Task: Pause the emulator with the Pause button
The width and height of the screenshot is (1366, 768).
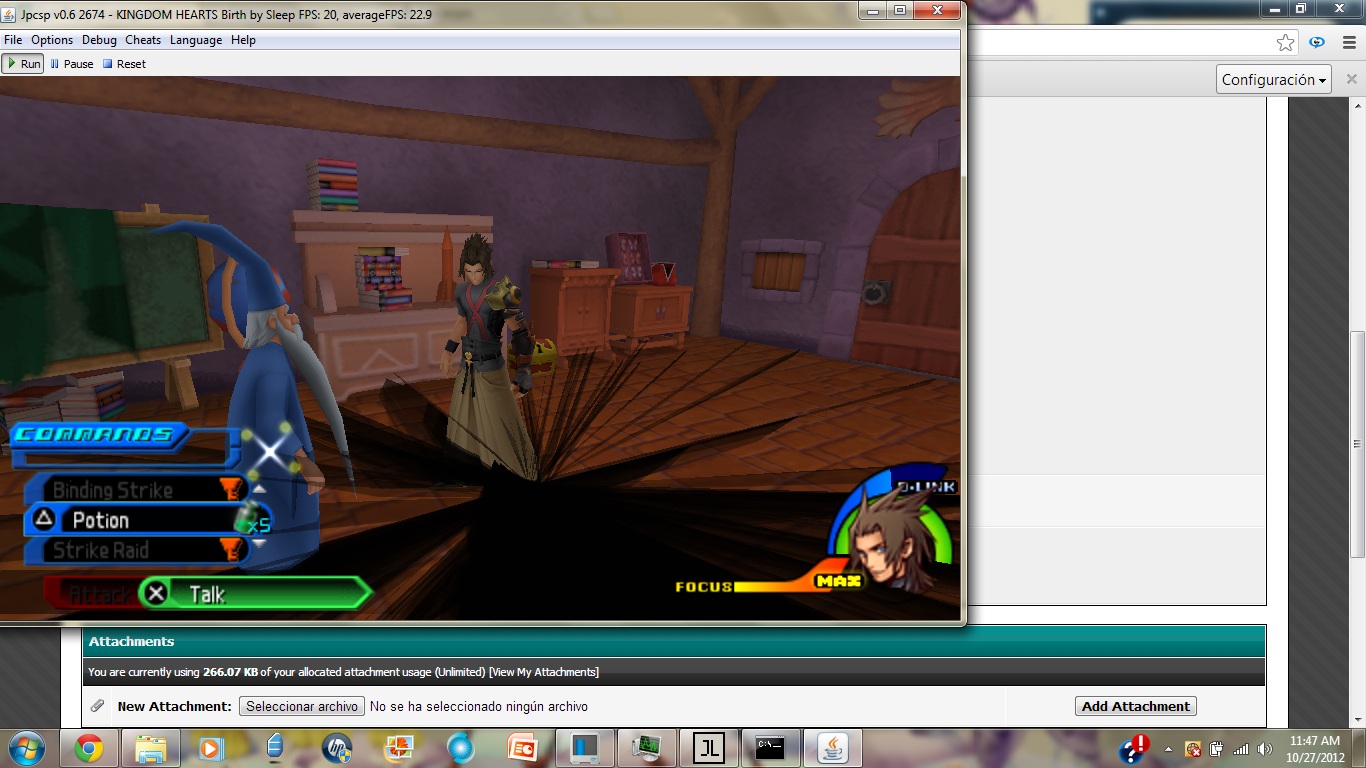Action: click(x=71, y=64)
